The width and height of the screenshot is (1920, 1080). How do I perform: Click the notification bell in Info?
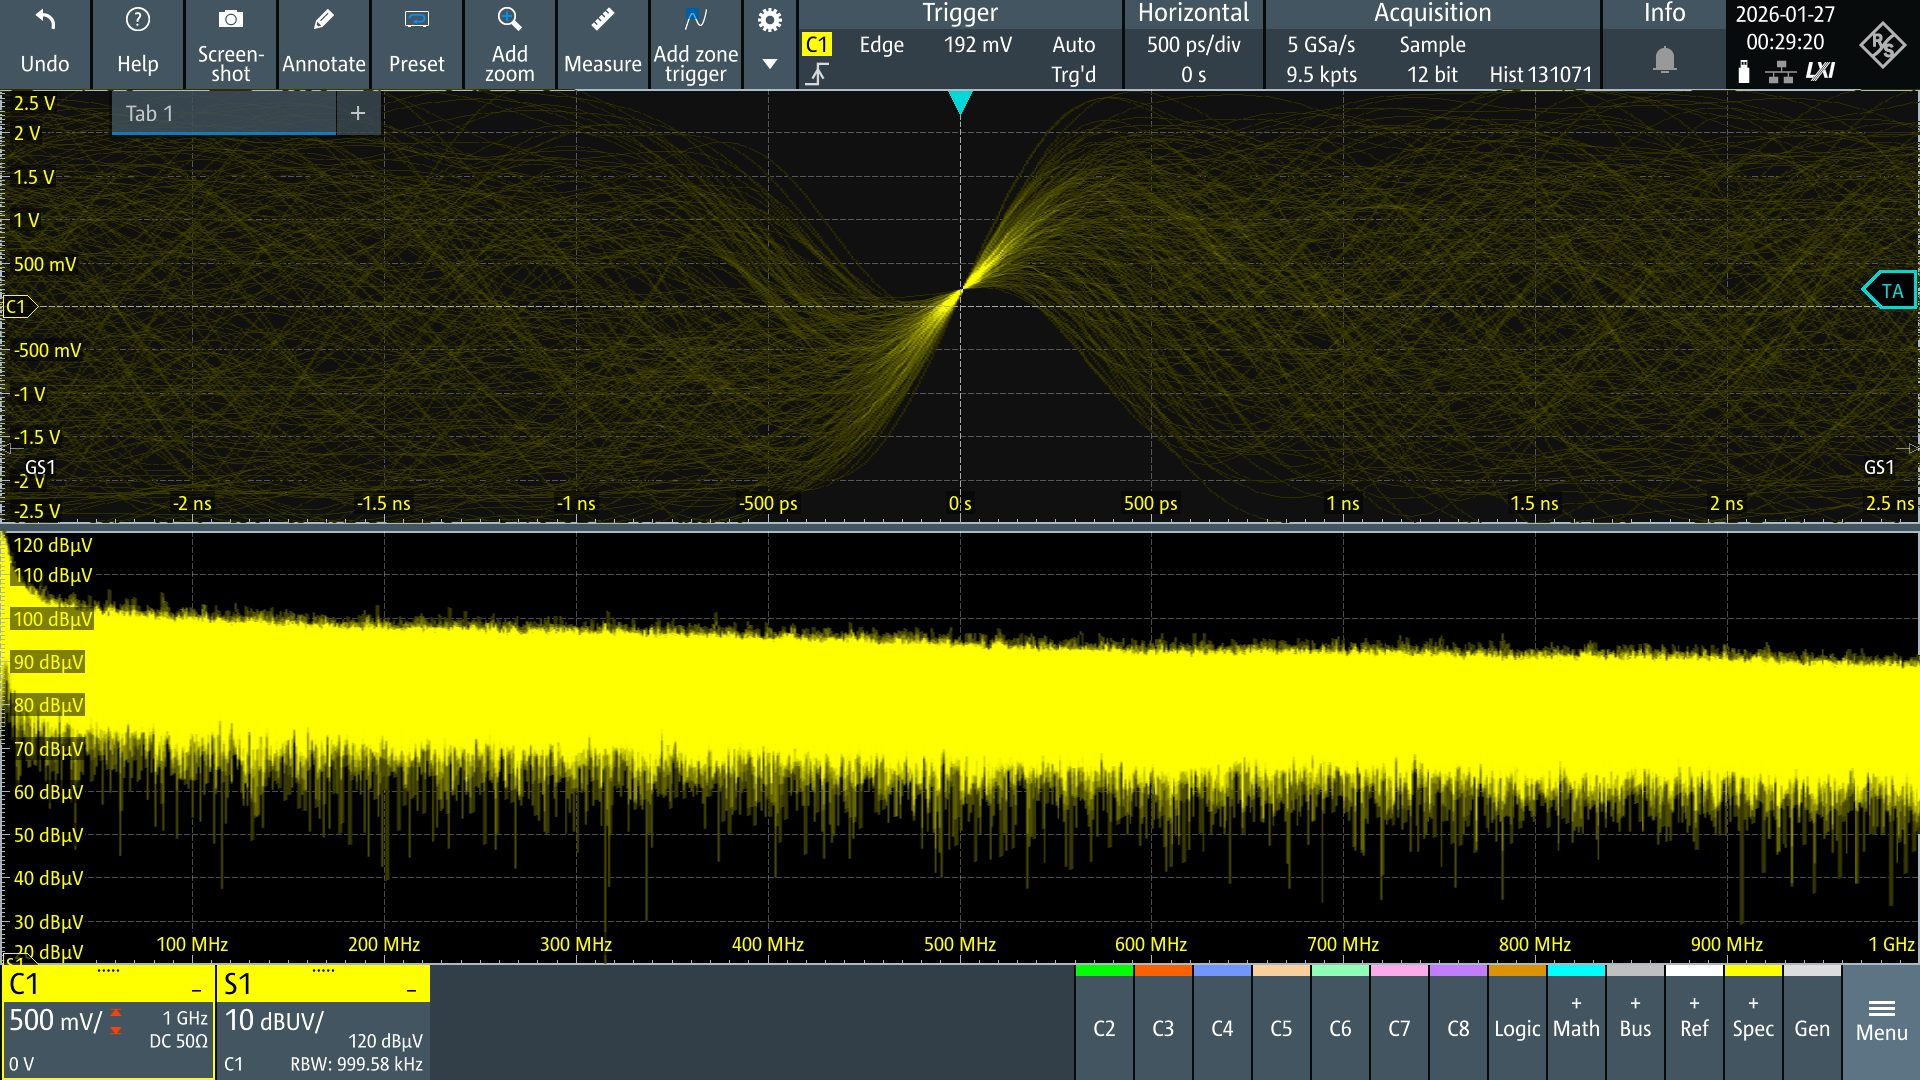1664,60
